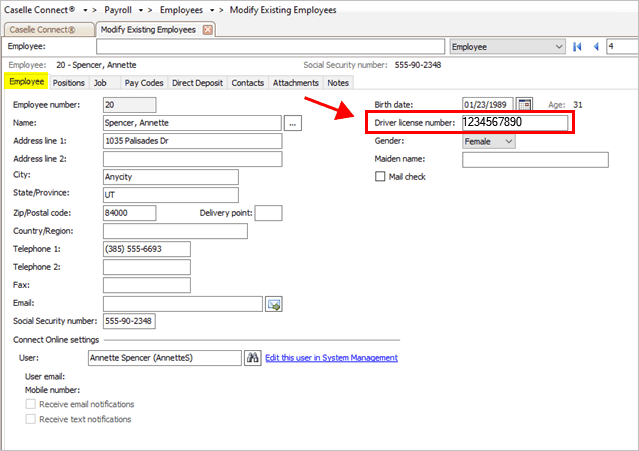This screenshot has height=451, width=639.
Task: Click the Driver license number field
Action: coord(514,123)
